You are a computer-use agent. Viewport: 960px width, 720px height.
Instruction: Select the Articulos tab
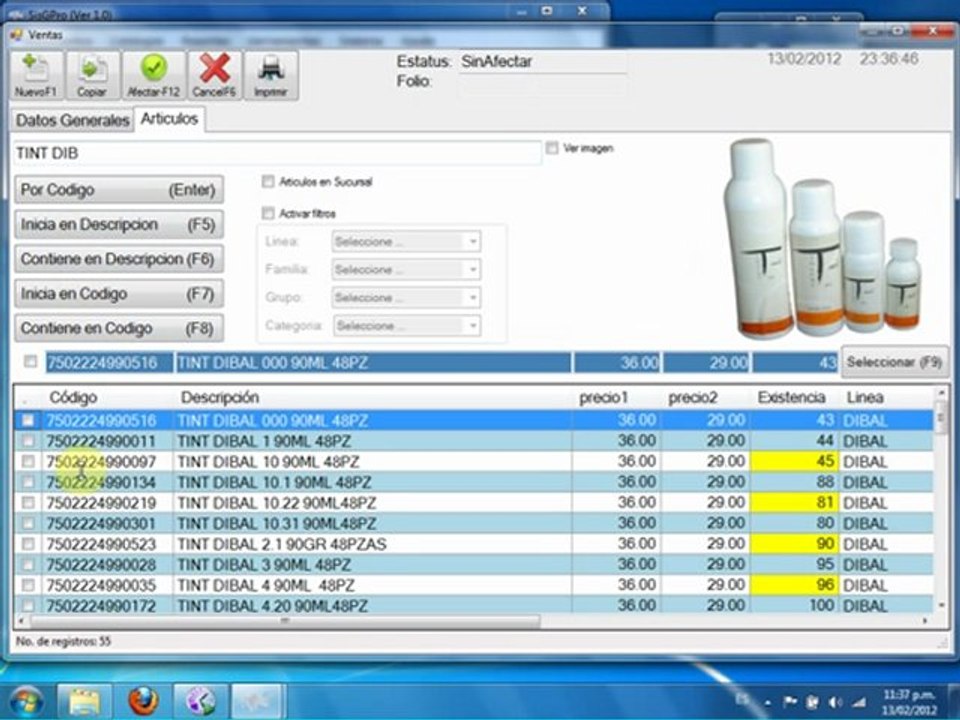click(170, 119)
